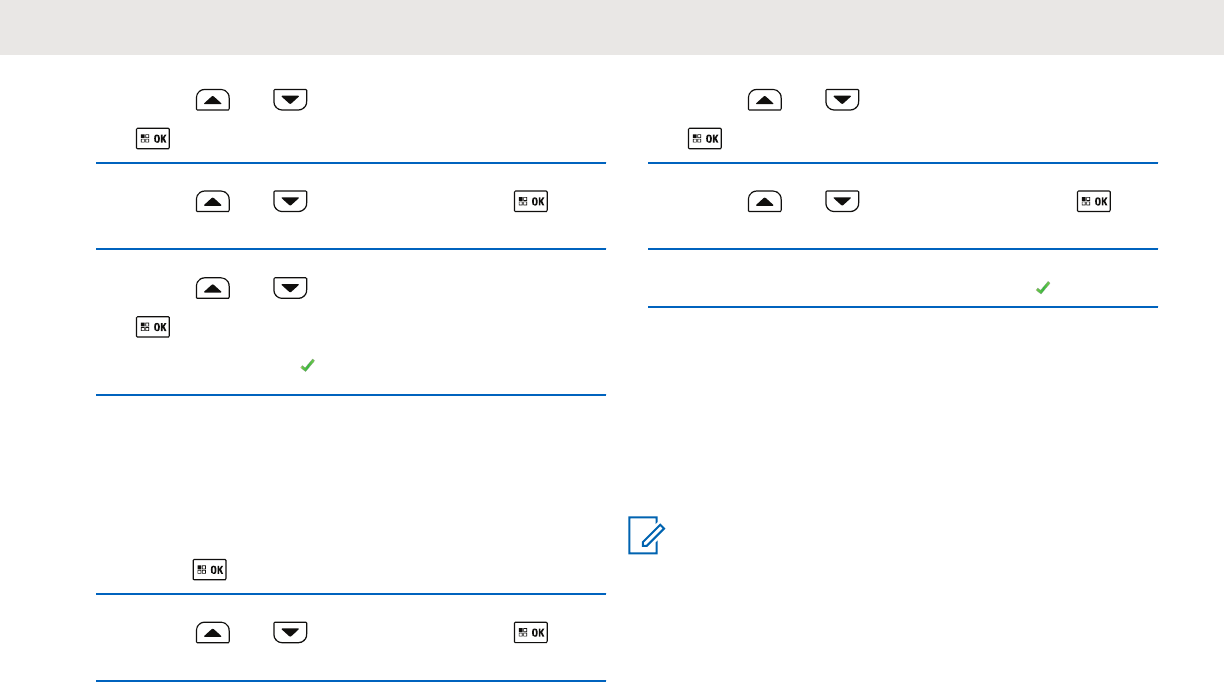Click the up arrow in the right column's first step
Image resolution: width=1224 pixels, height=682 pixels.
pos(767,100)
